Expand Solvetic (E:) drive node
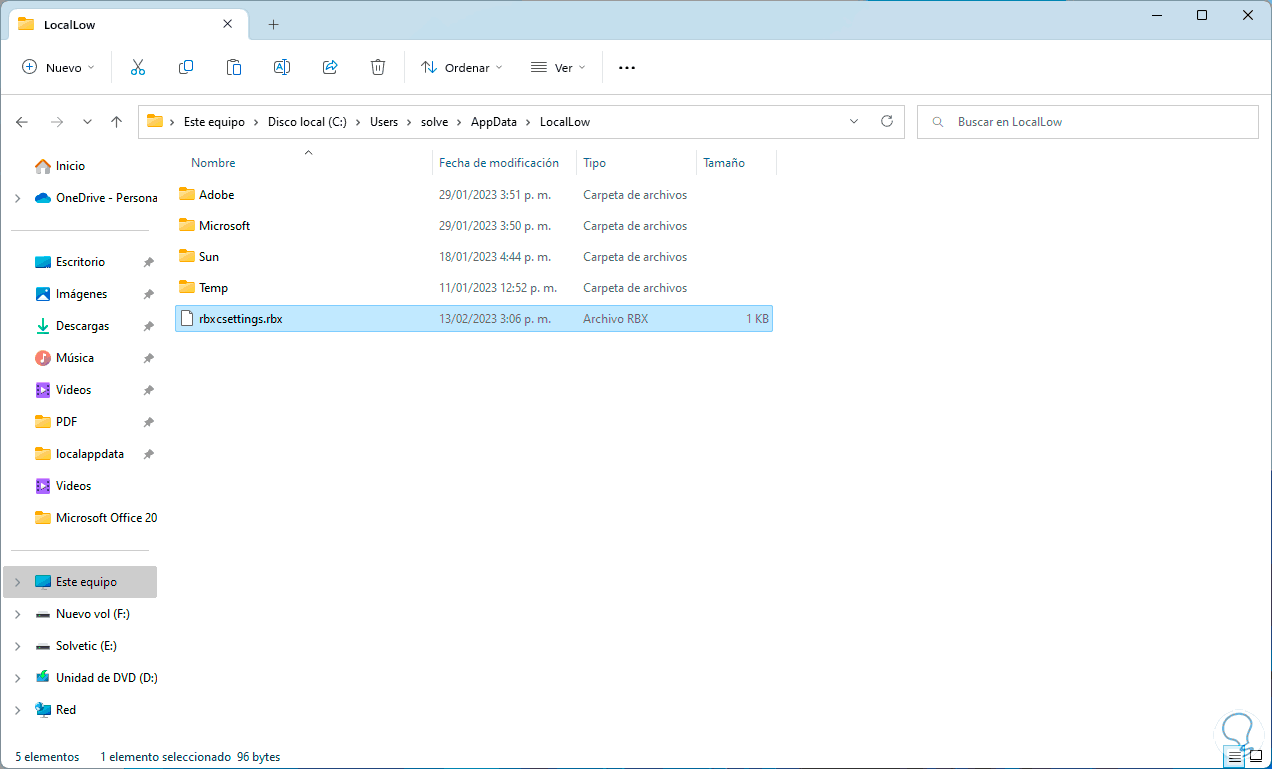Screen dimensions: 1272x769 [17, 646]
